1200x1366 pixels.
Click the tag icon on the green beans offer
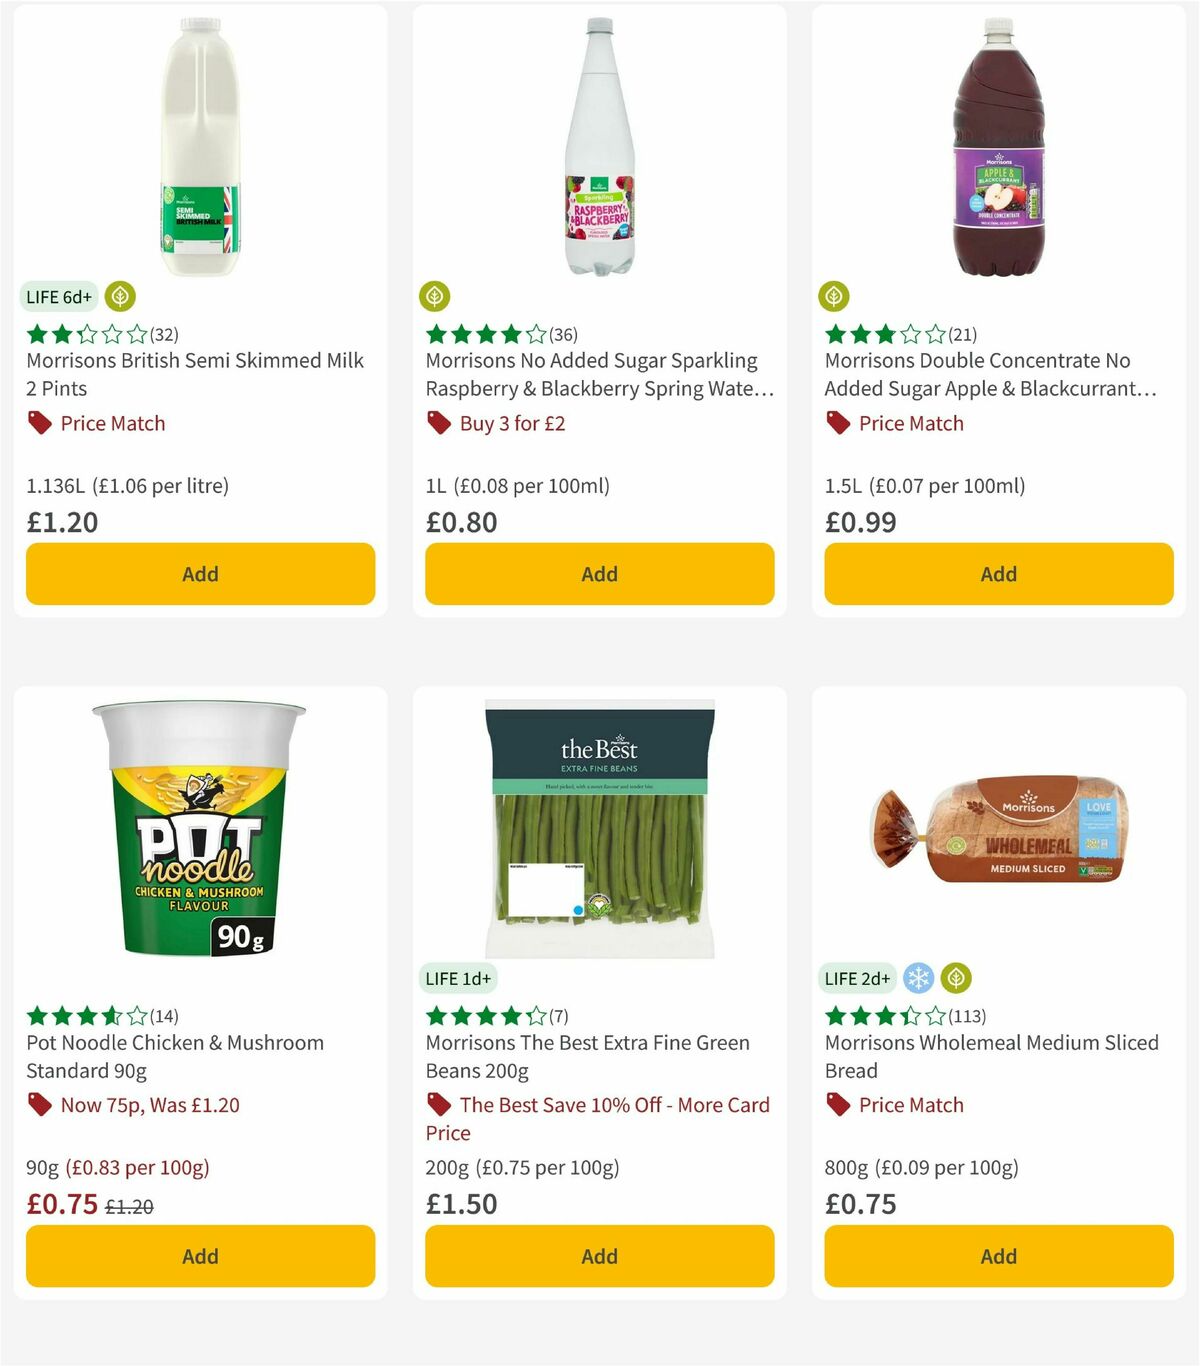438,1105
